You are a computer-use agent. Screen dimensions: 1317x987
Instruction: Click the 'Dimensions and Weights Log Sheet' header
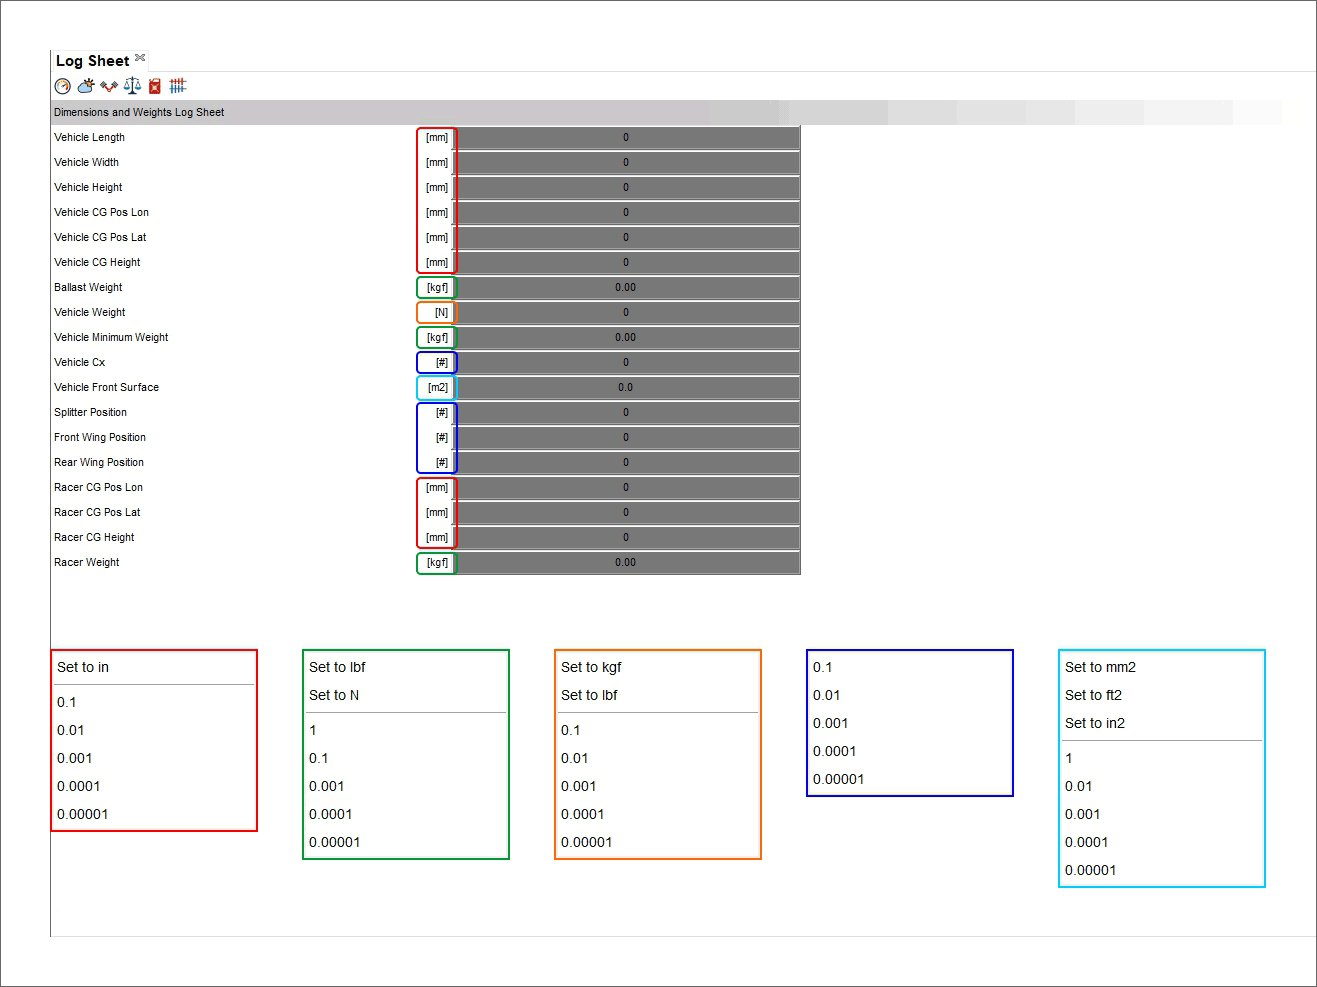(139, 112)
